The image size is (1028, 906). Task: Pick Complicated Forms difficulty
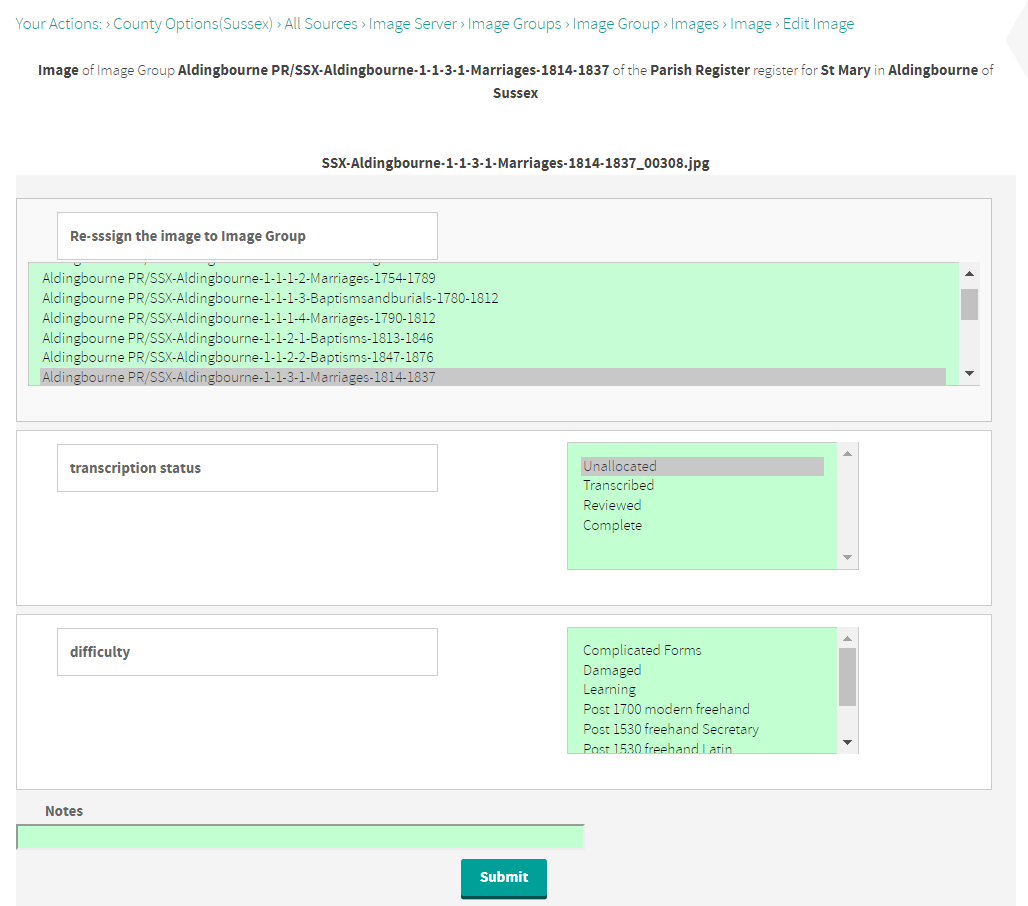click(642, 650)
